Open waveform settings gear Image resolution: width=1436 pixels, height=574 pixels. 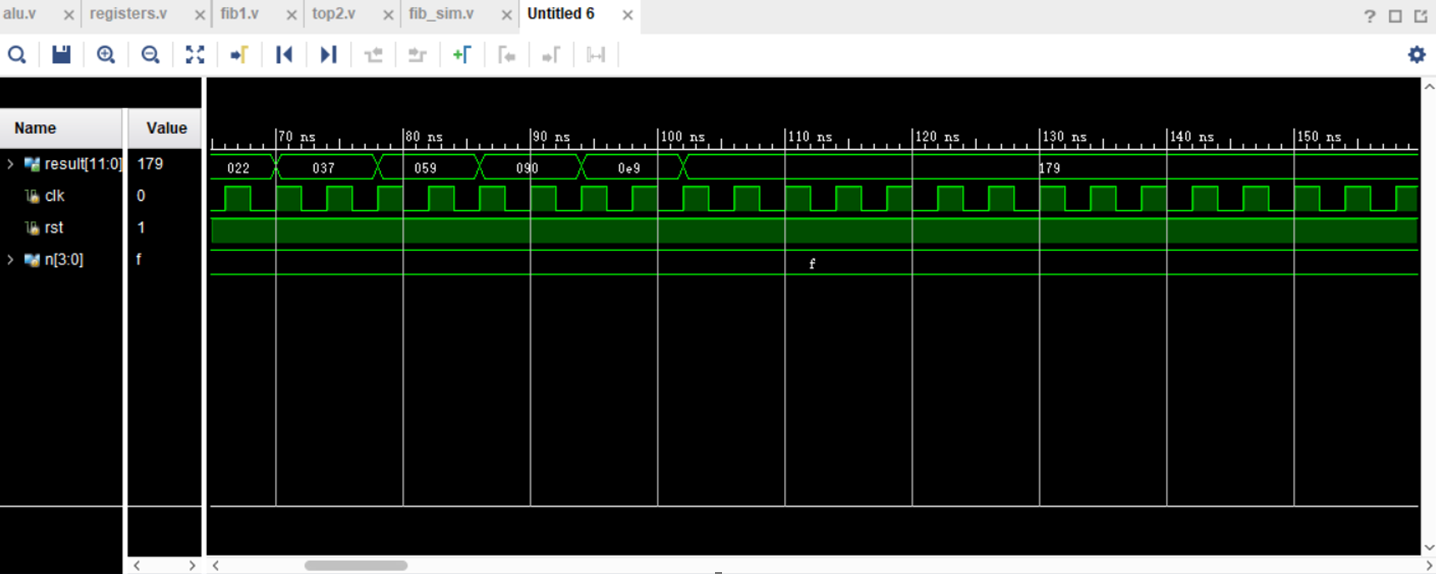1417,55
